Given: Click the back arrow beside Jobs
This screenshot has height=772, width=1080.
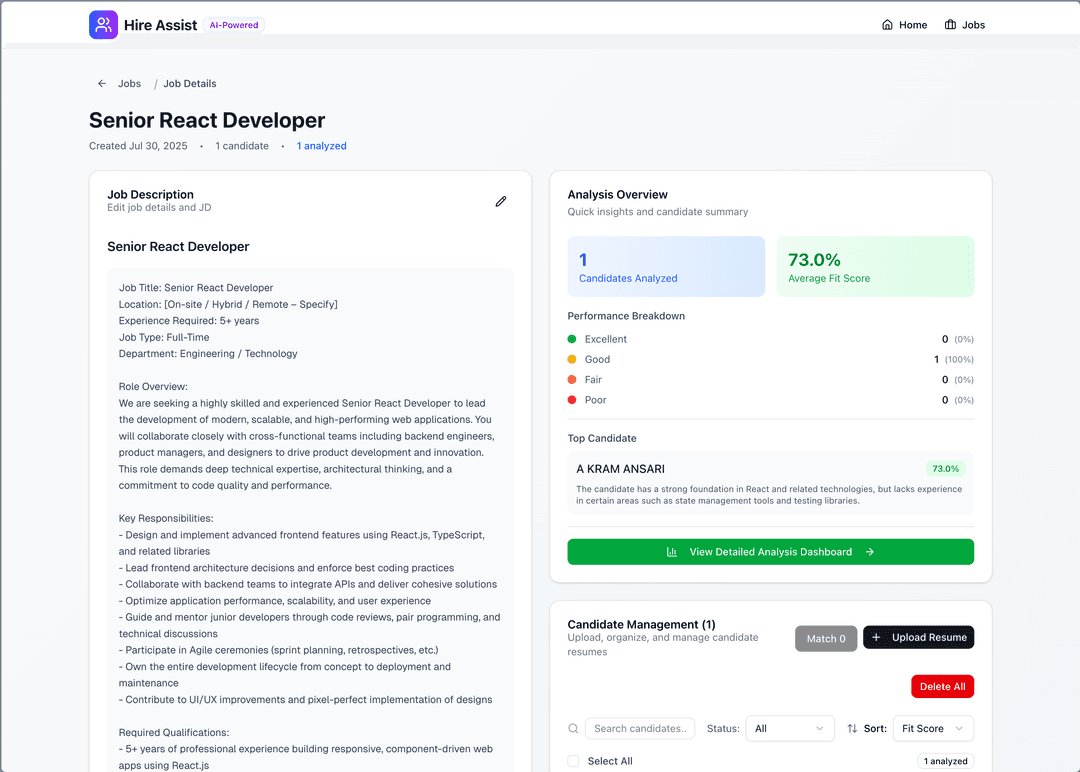Looking at the screenshot, I should [102, 84].
